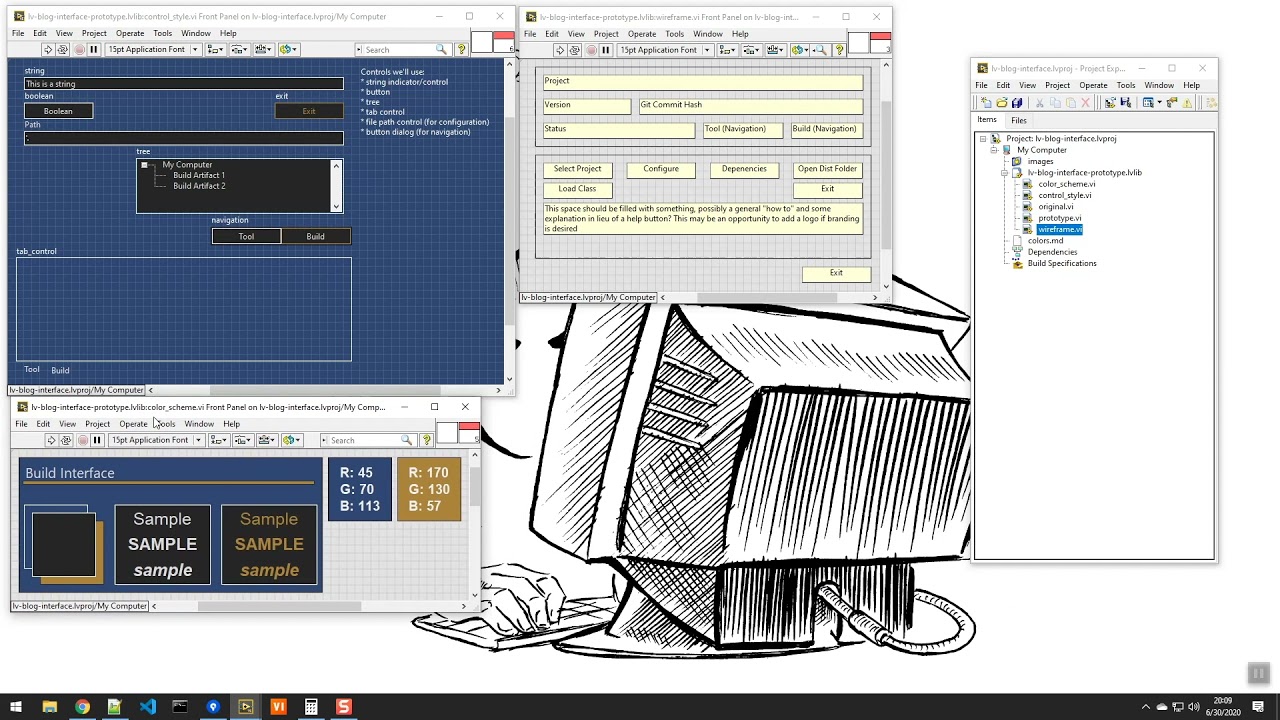Open Reorder menu in control_style.vi toolbar
This screenshot has height=720, width=1280.
coord(288,49)
